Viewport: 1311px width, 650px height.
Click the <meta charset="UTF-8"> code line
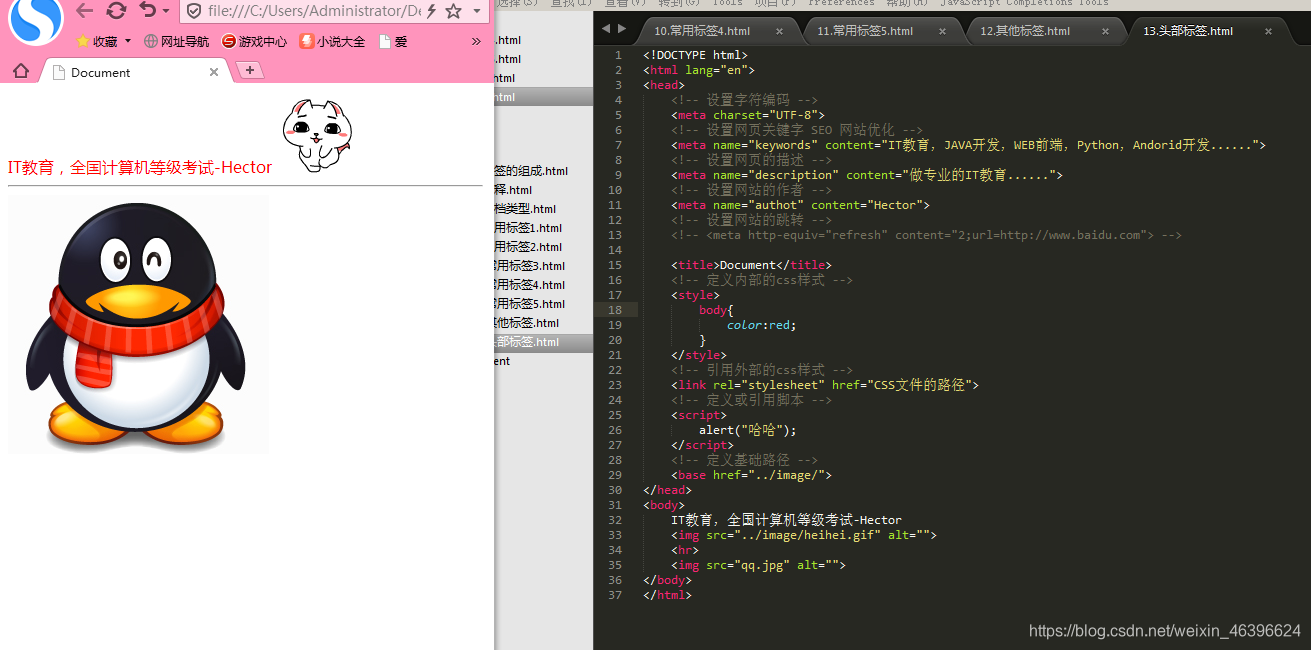click(748, 115)
